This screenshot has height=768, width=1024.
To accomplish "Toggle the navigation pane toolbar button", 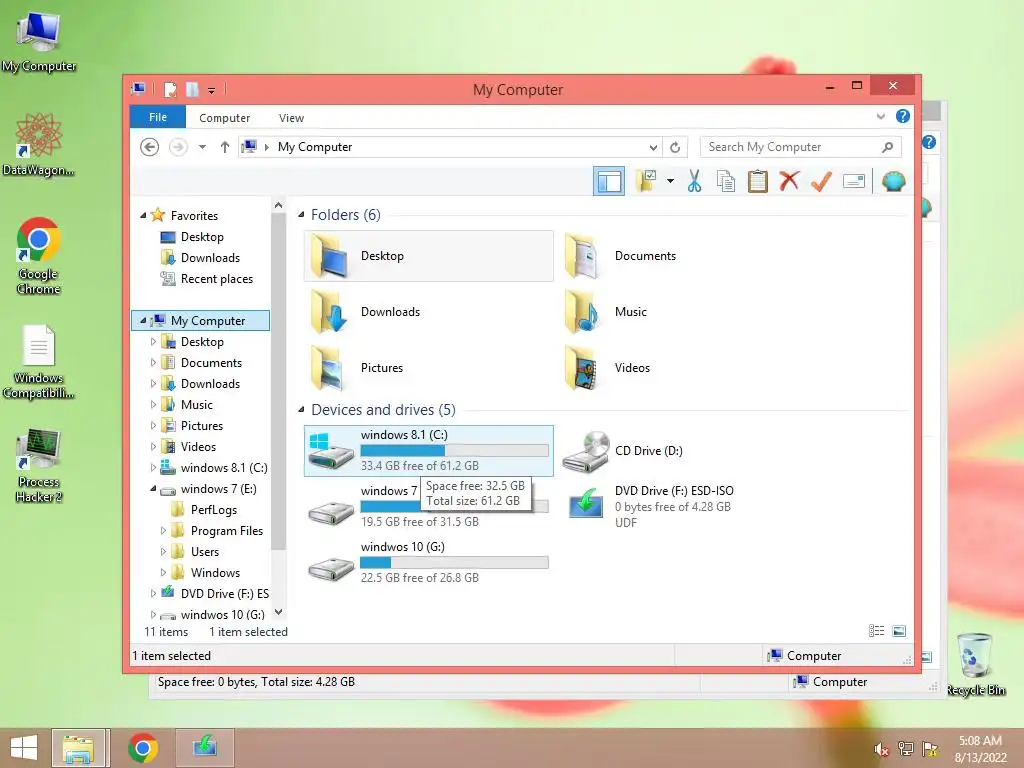I will pos(609,182).
